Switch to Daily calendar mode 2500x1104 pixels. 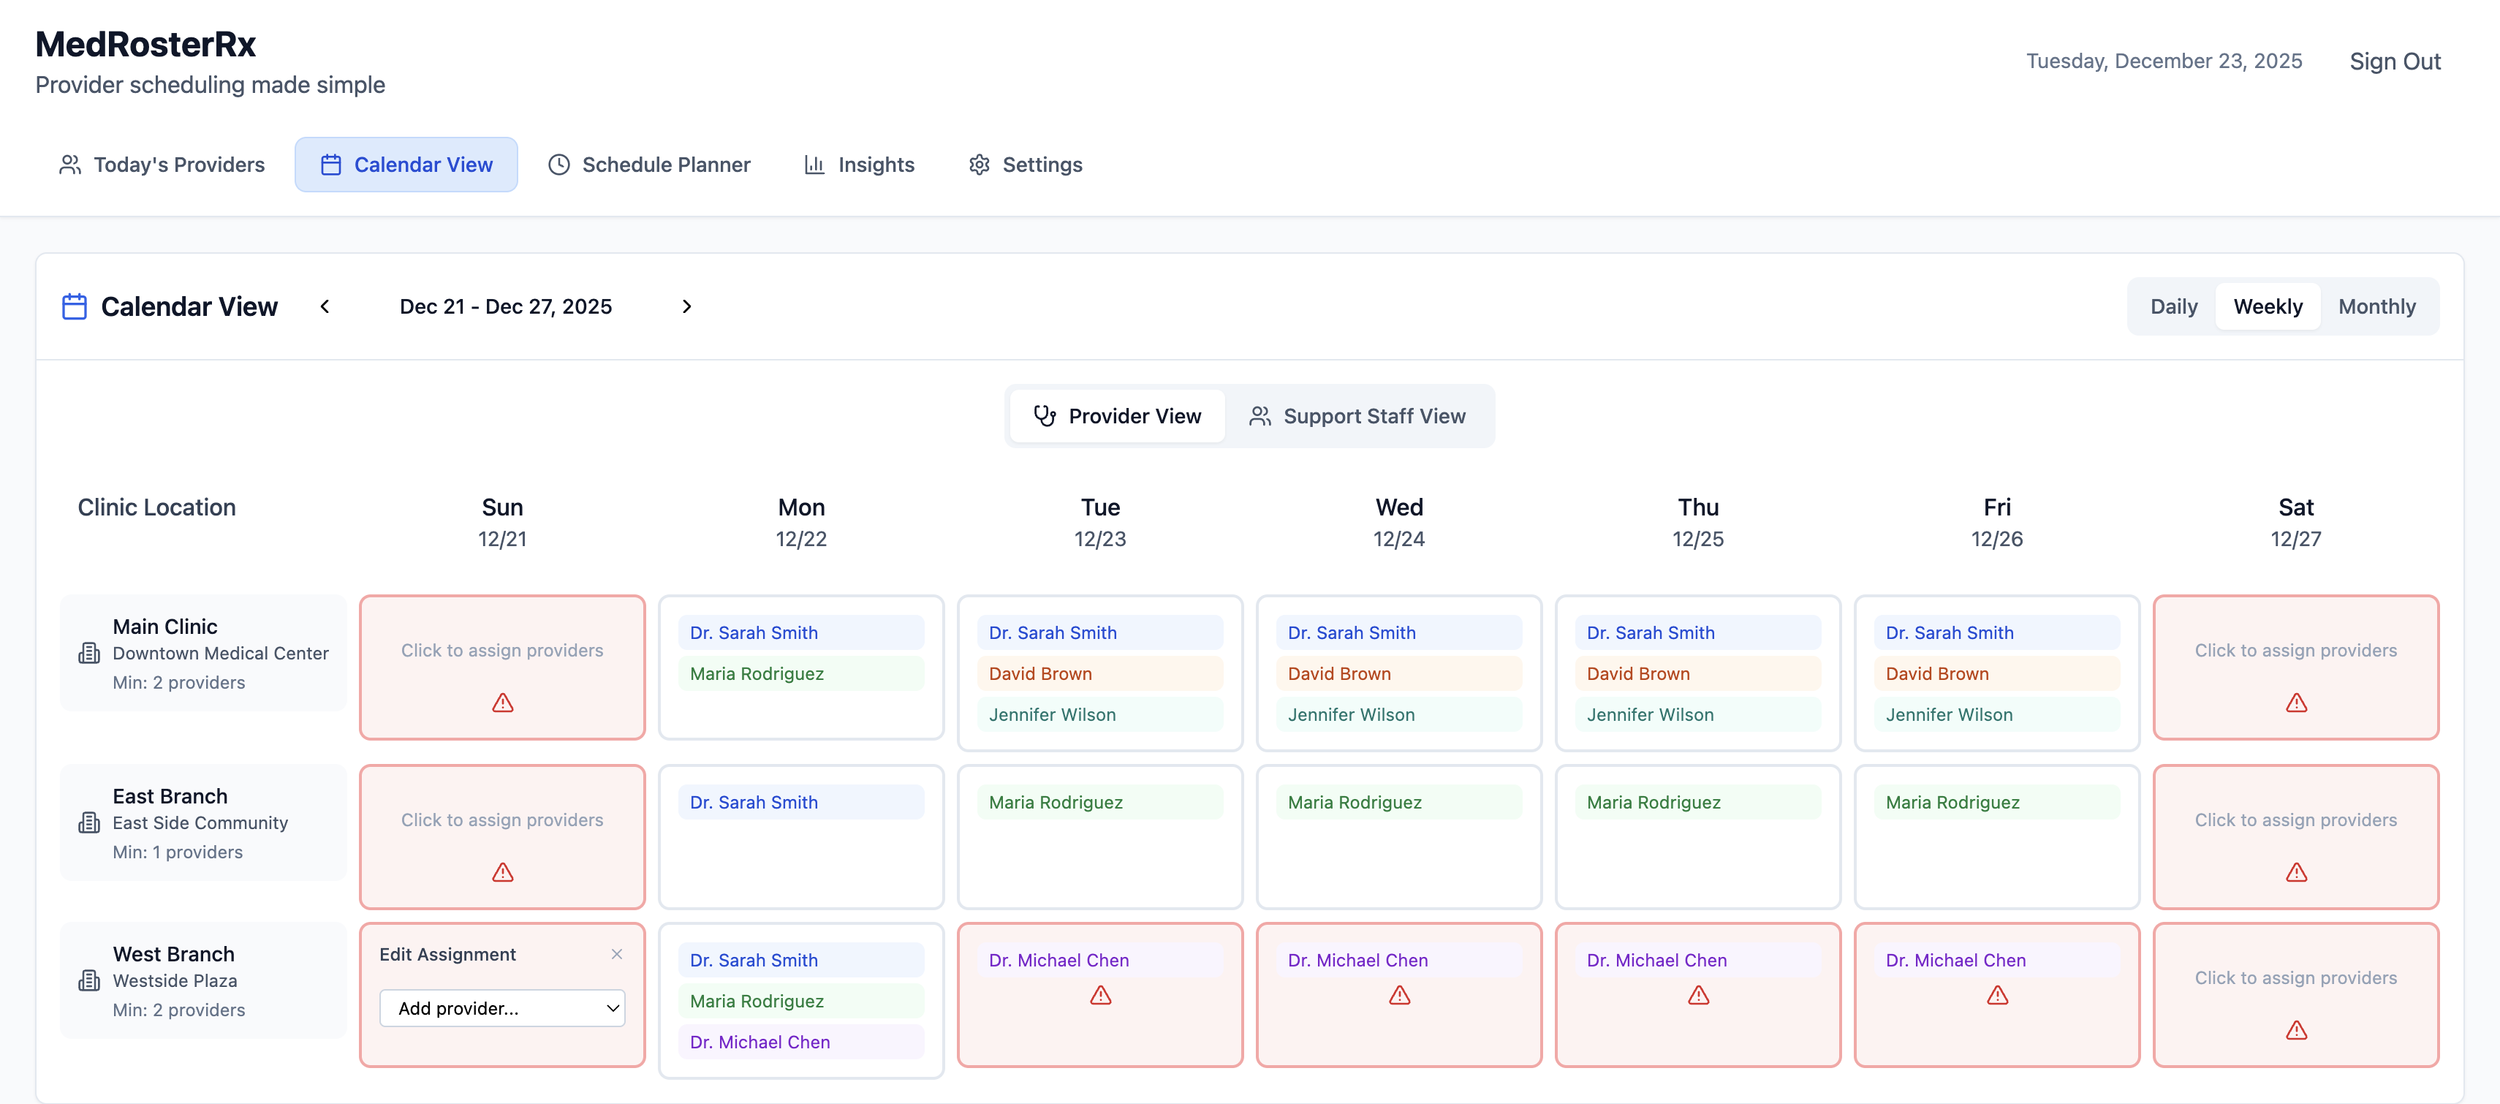(x=2173, y=306)
